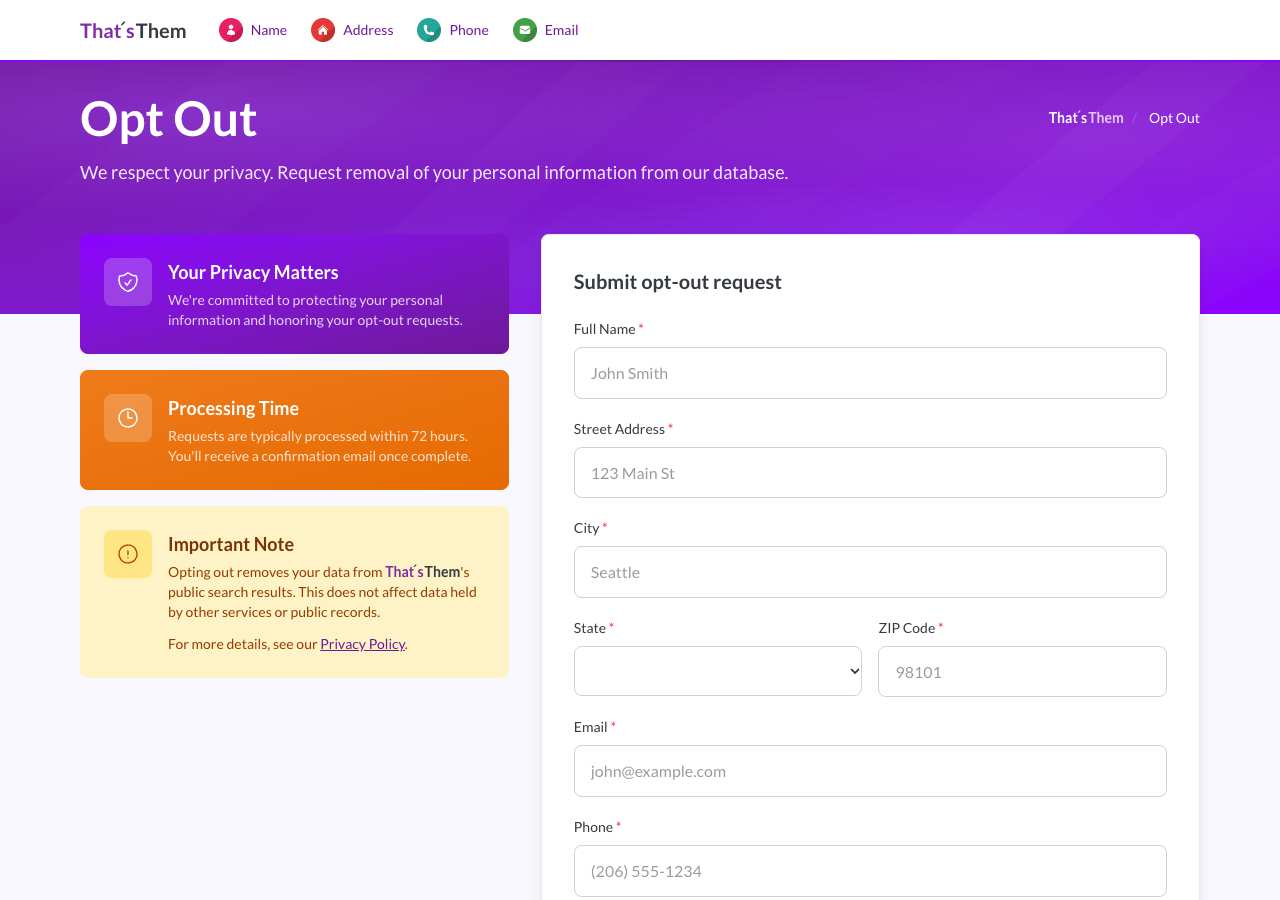Click the ZIP Code input field
The width and height of the screenshot is (1280, 900).
click(x=1022, y=671)
